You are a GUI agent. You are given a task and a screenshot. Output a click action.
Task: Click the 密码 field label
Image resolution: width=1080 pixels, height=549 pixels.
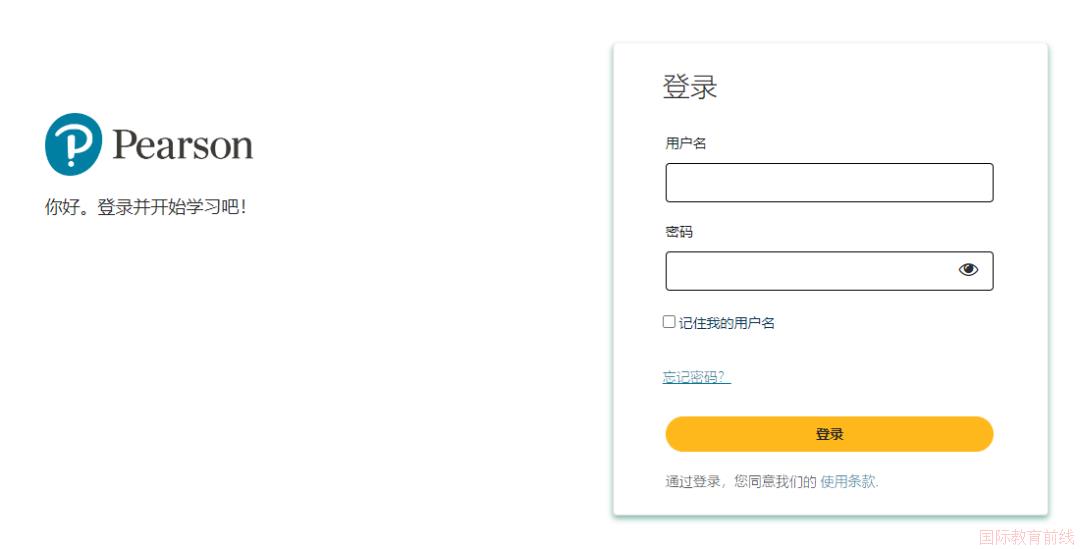click(678, 231)
